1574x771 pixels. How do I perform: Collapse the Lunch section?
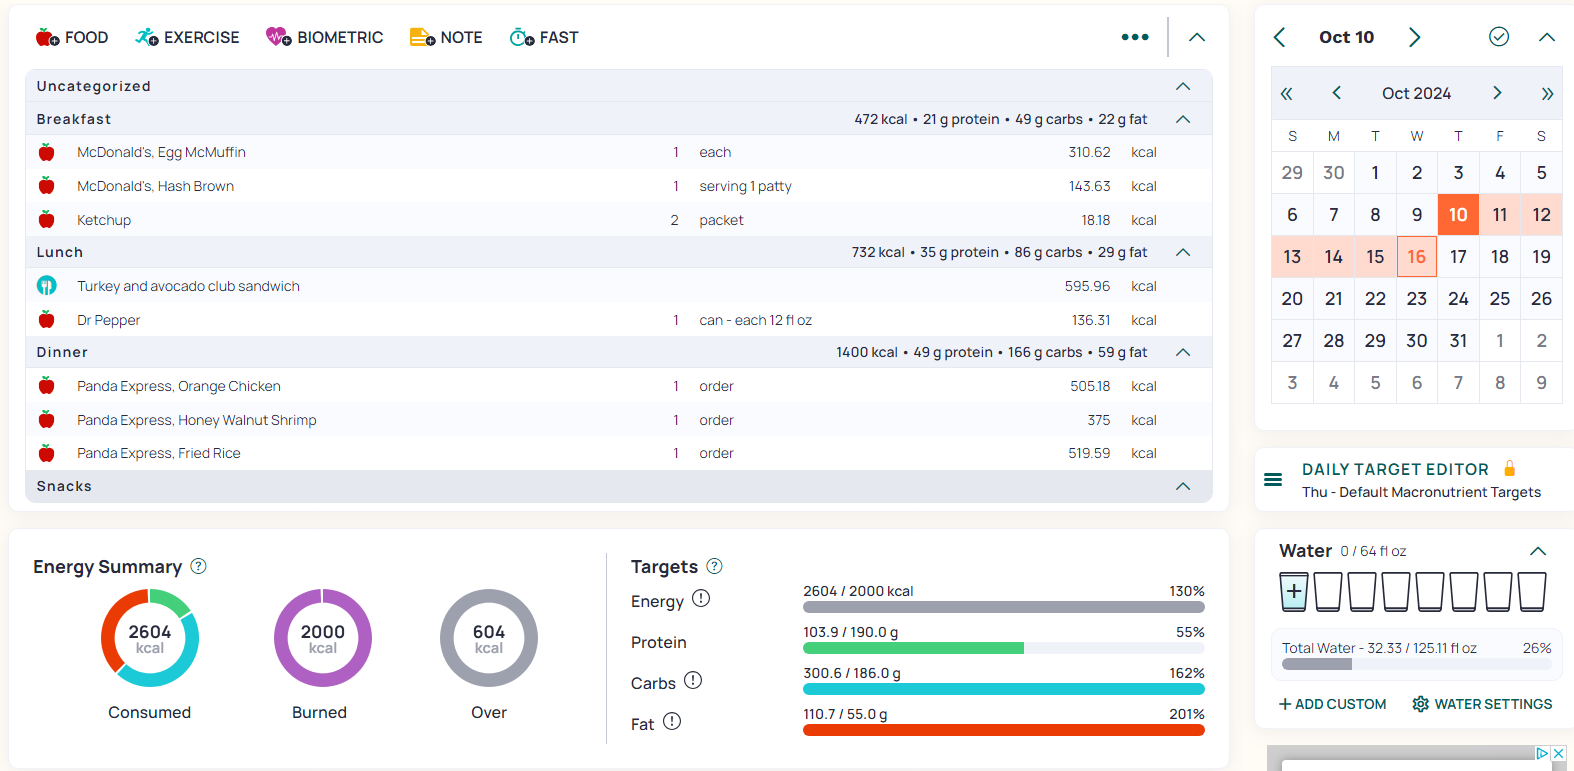coord(1183,252)
